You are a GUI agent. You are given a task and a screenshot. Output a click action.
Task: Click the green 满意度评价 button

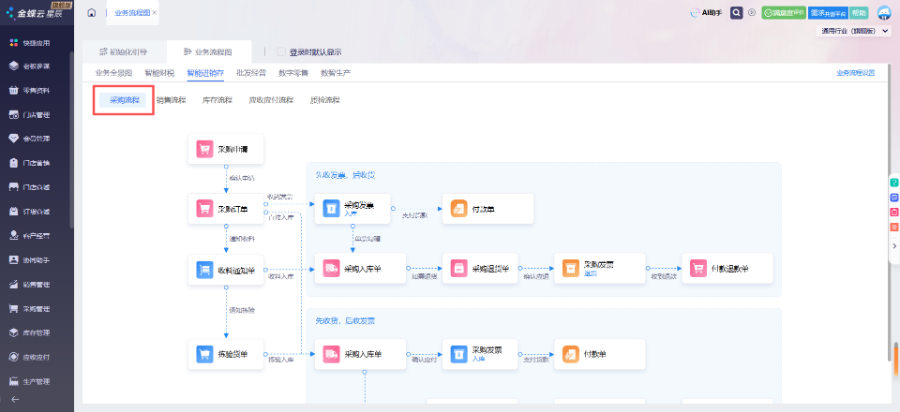pos(783,13)
